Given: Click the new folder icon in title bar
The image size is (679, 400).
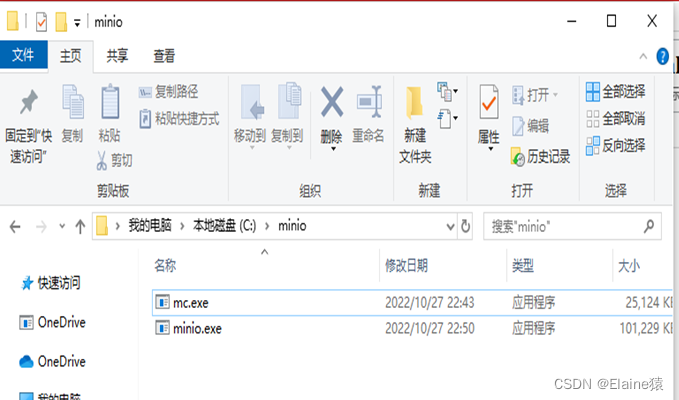Looking at the screenshot, I should coord(61,22).
